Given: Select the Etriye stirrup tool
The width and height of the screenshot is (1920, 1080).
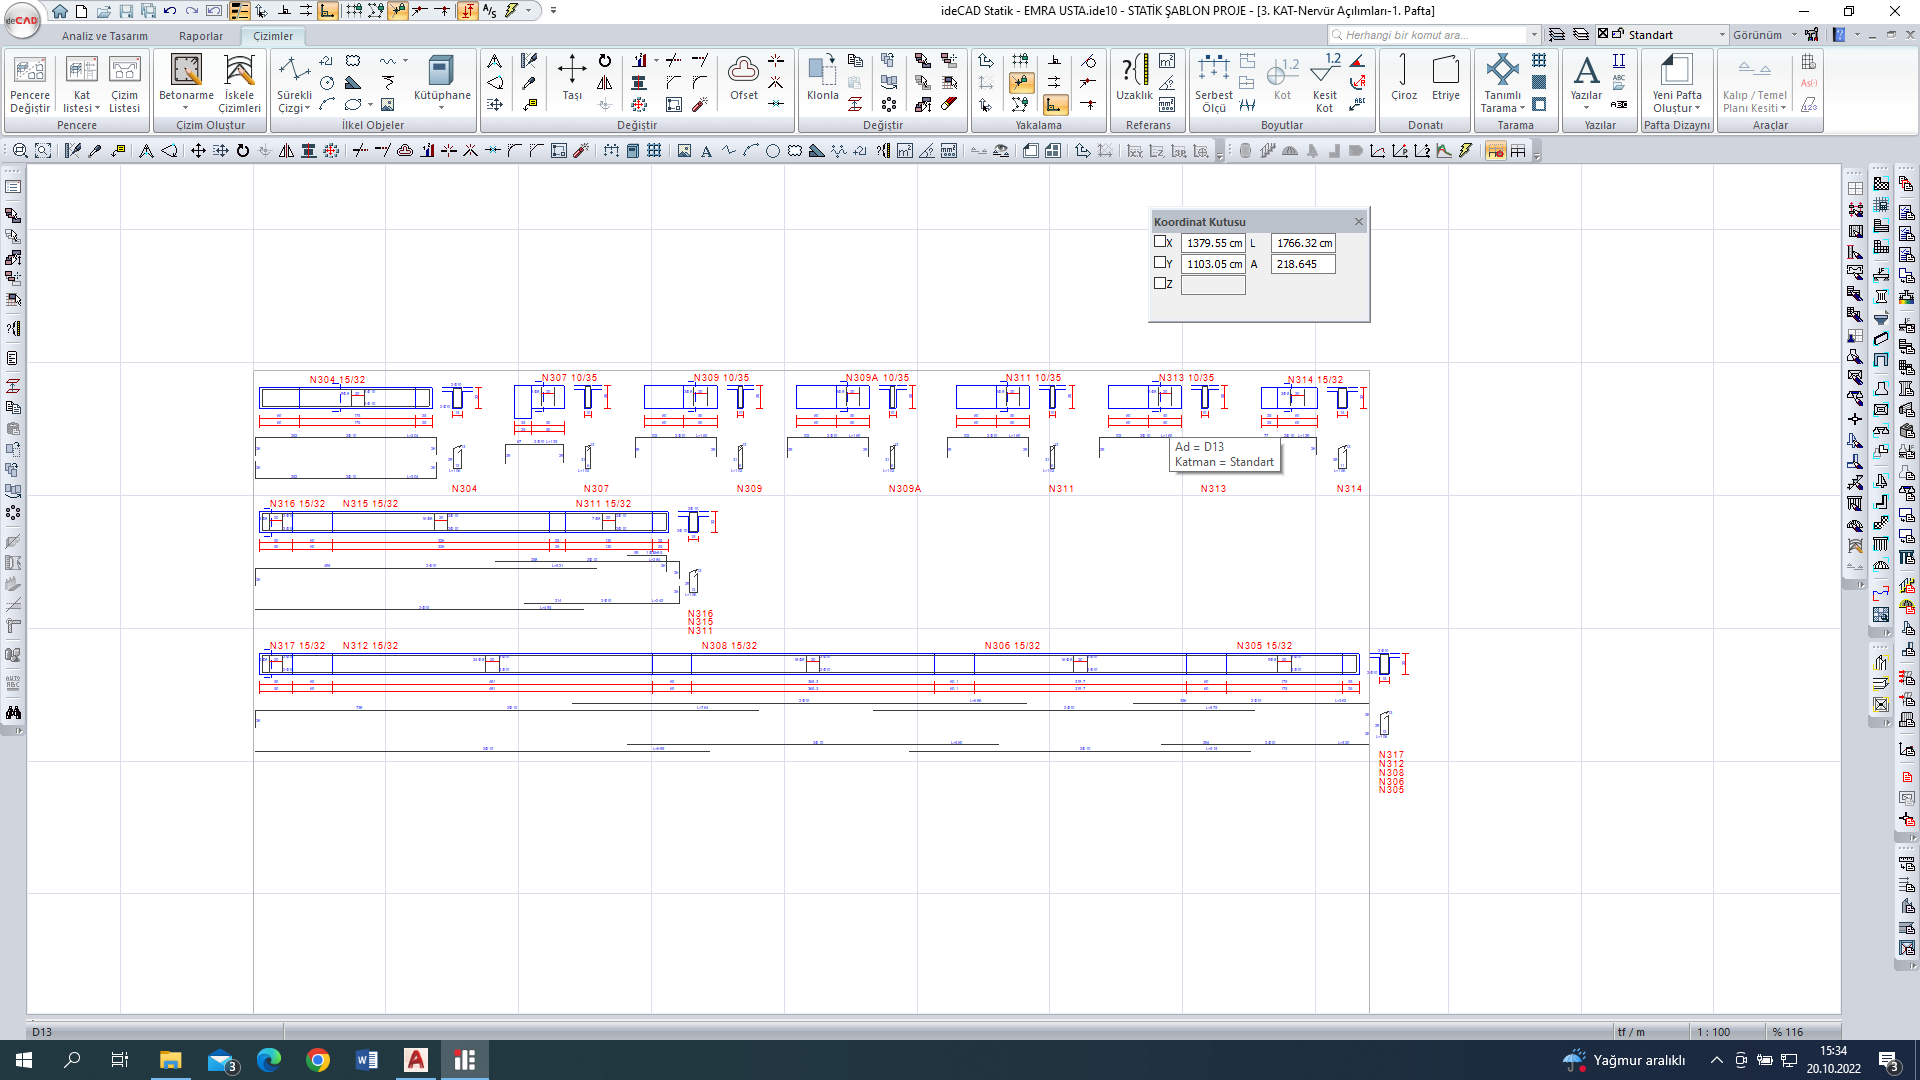Looking at the screenshot, I should point(1445,78).
